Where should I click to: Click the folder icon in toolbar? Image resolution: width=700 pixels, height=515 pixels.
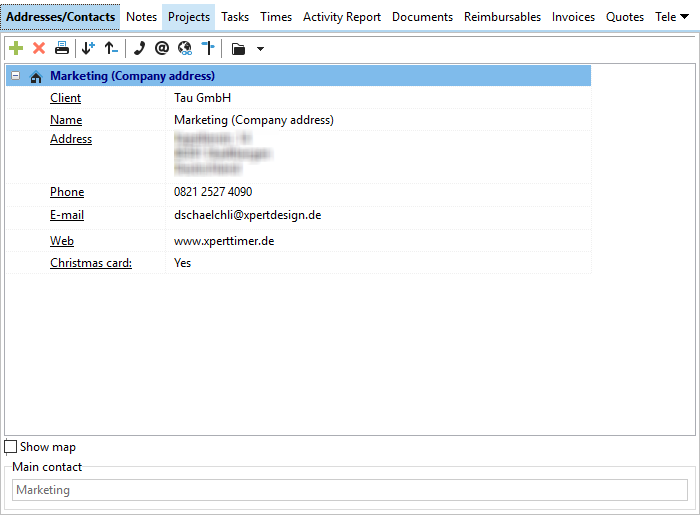pyautogui.click(x=238, y=48)
